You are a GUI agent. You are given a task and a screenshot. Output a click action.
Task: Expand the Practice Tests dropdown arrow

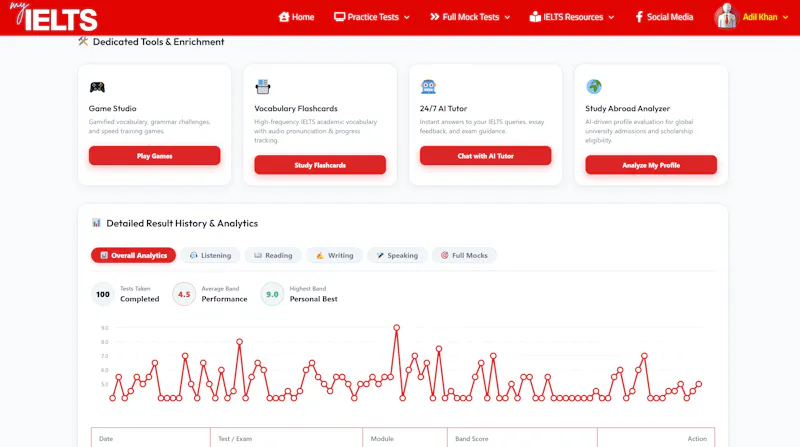click(407, 17)
